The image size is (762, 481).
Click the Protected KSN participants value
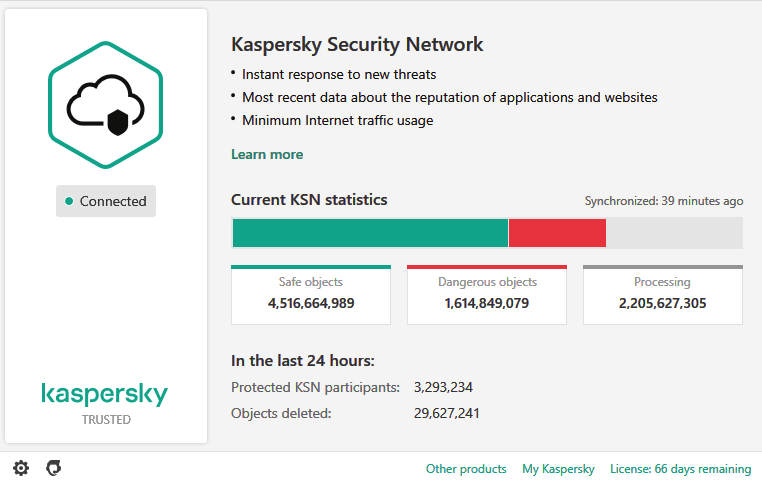(443, 387)
